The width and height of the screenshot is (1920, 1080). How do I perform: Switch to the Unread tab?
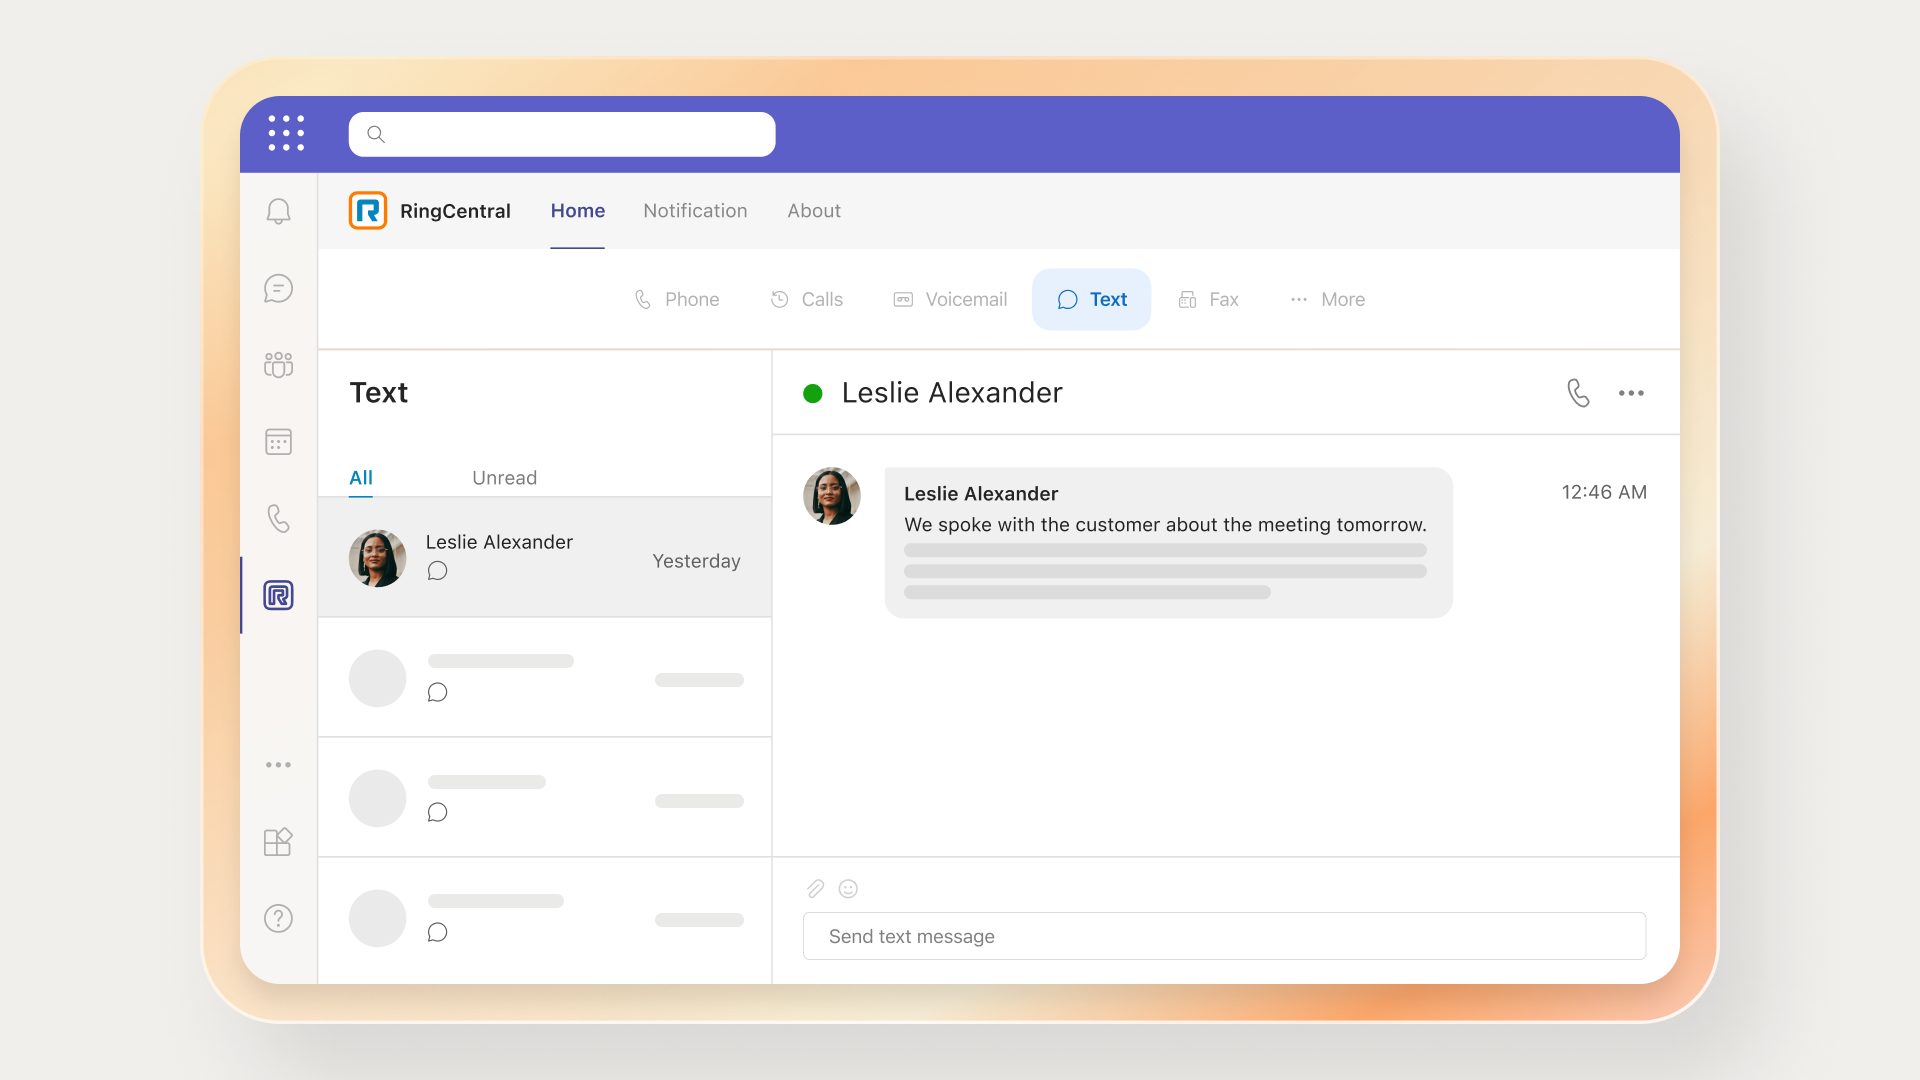504,478
